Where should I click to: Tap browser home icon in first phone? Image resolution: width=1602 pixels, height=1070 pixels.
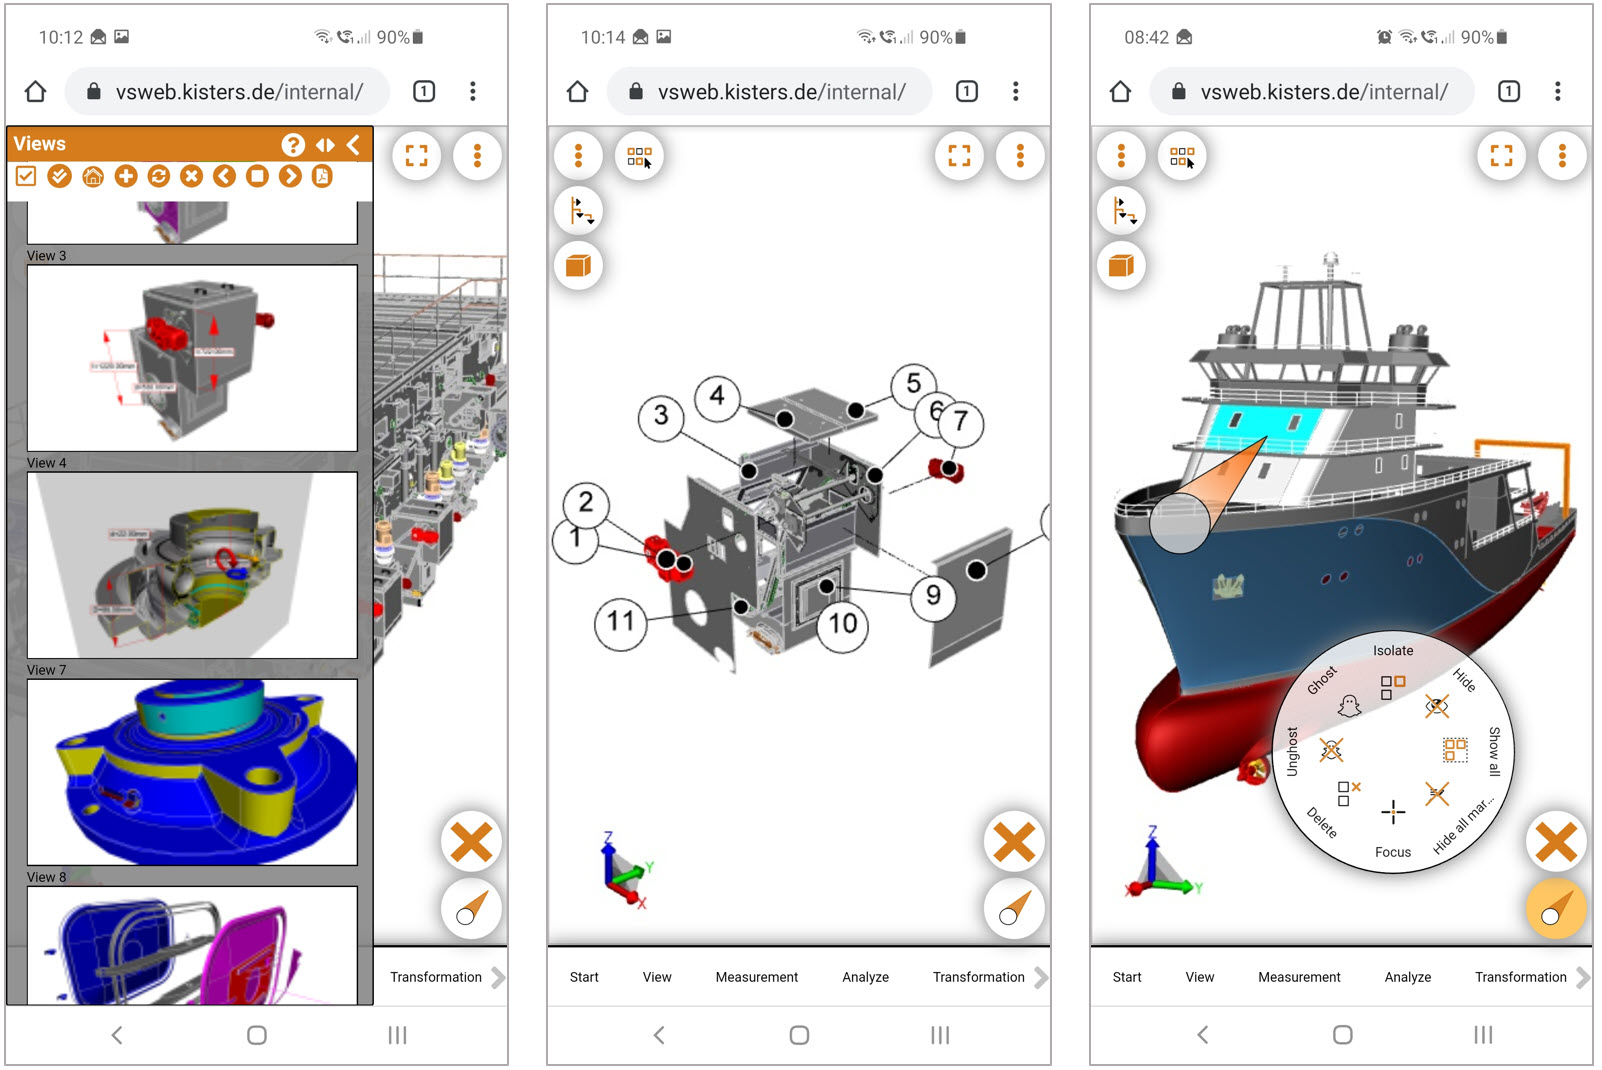click(x=35, y=92)
